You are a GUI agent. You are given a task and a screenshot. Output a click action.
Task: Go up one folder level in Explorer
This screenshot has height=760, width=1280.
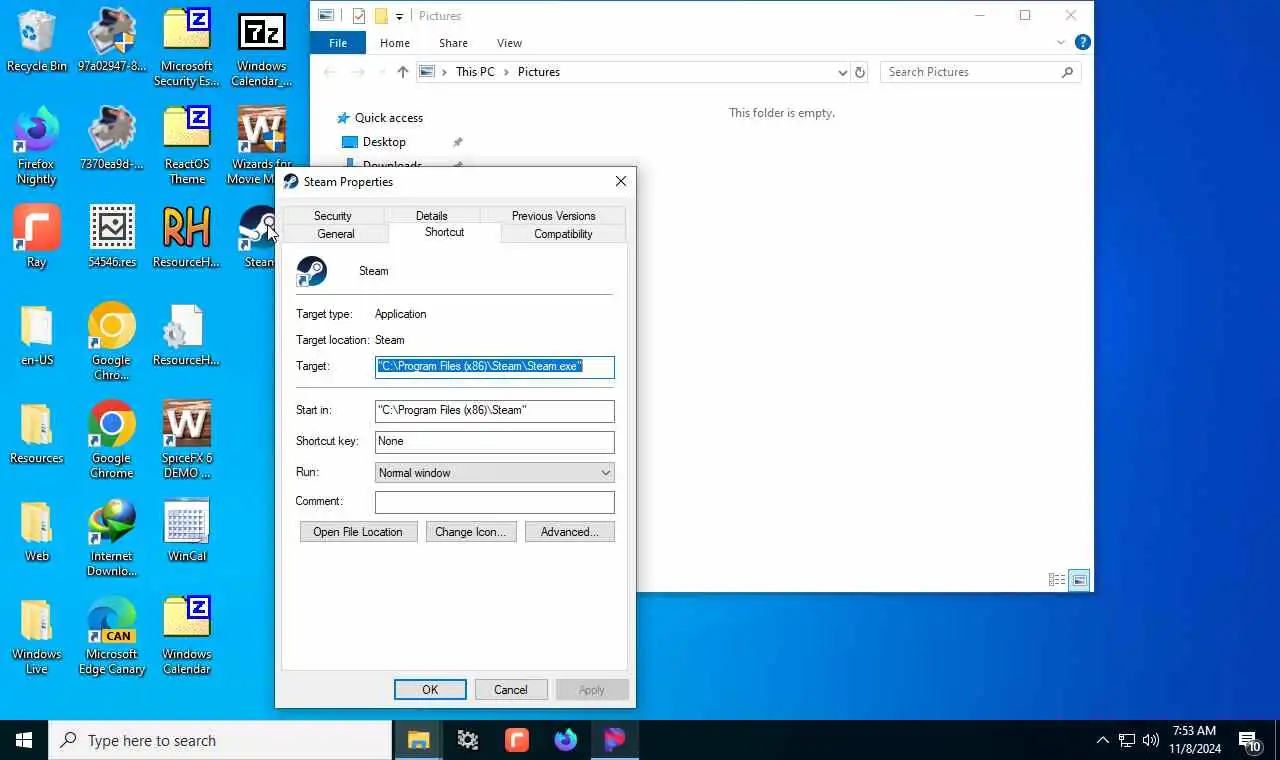click(402, 72)
